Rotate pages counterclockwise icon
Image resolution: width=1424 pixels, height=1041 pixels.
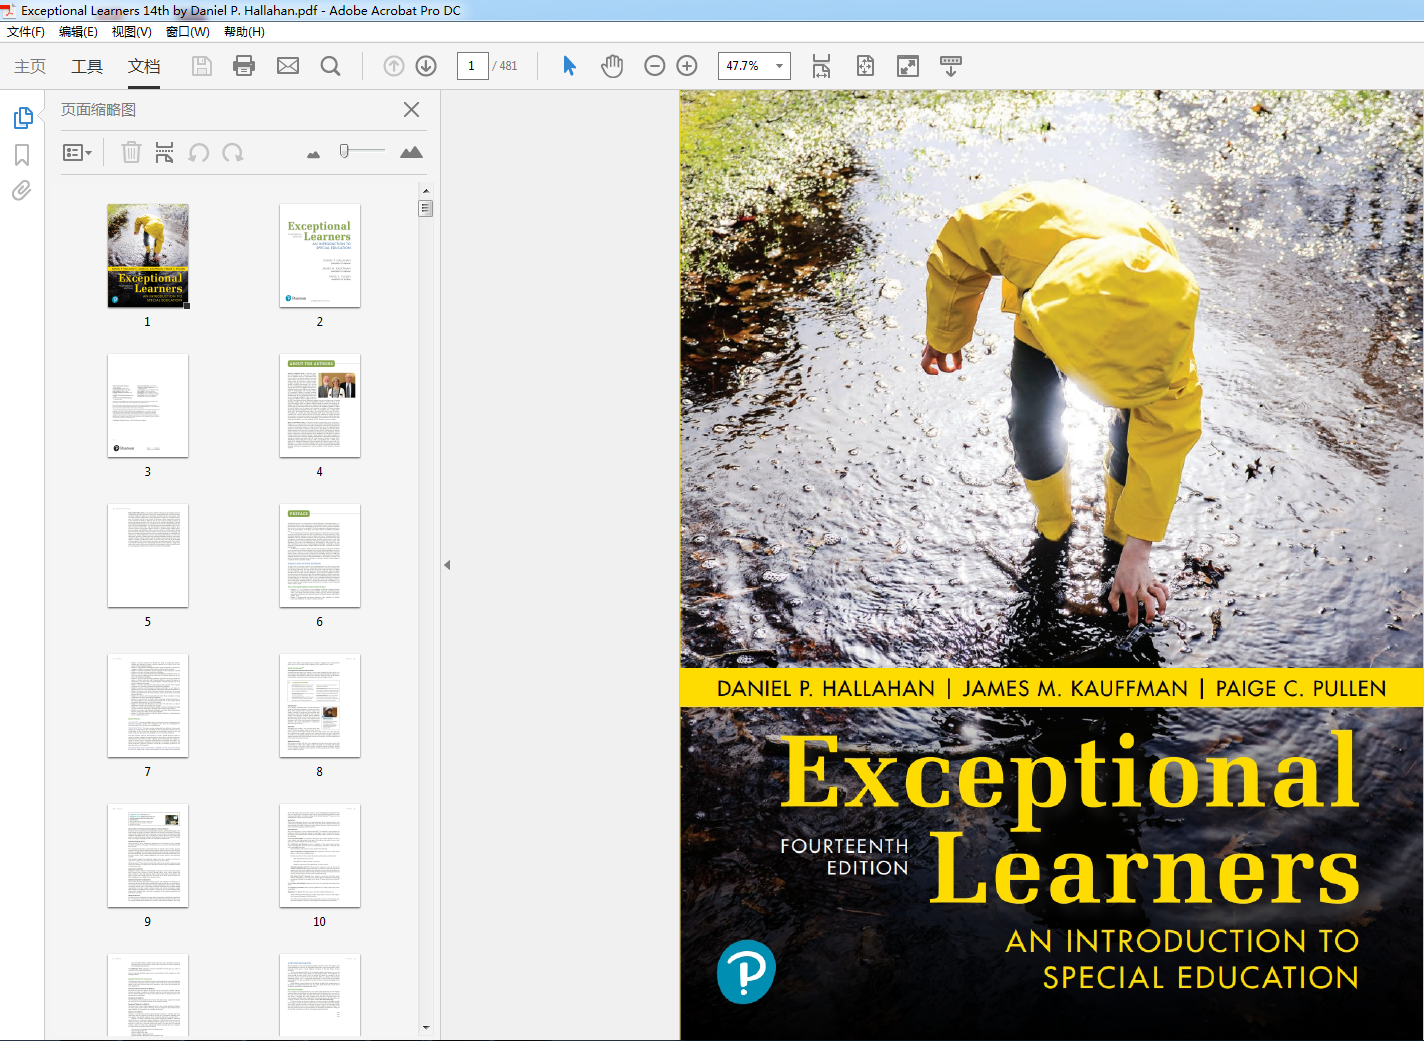pos(199,152)
